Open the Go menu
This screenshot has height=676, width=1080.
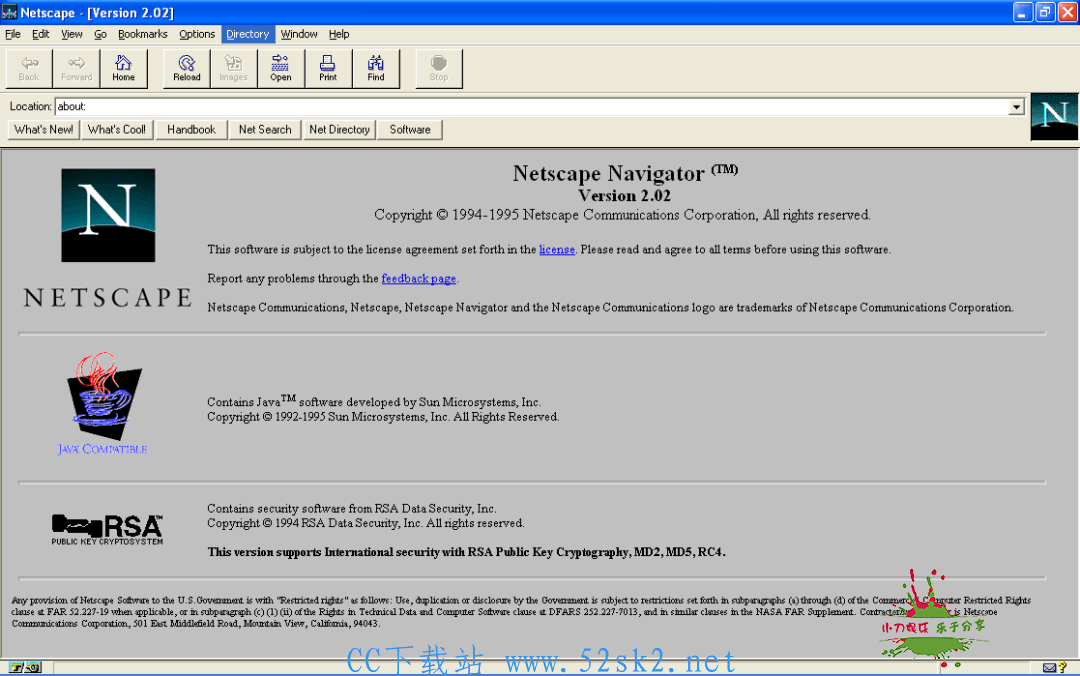pos(101,34)
